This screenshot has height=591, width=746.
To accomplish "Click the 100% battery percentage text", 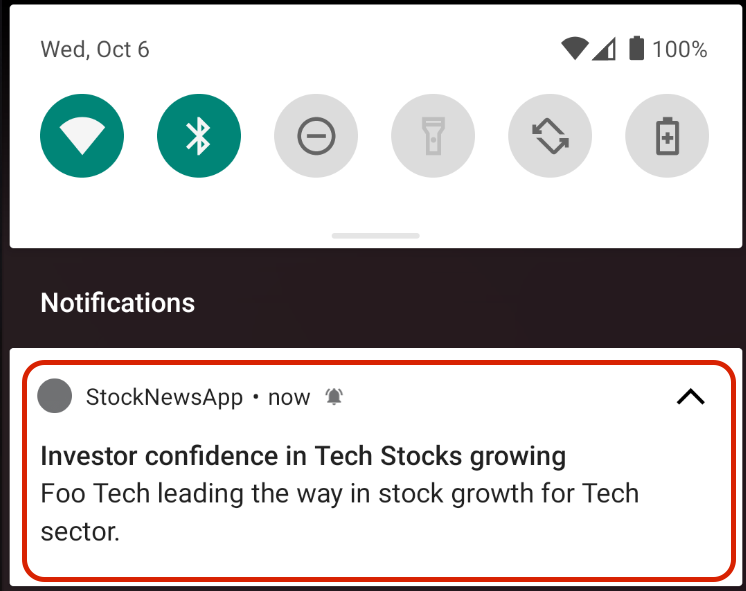I will [680, 49].
